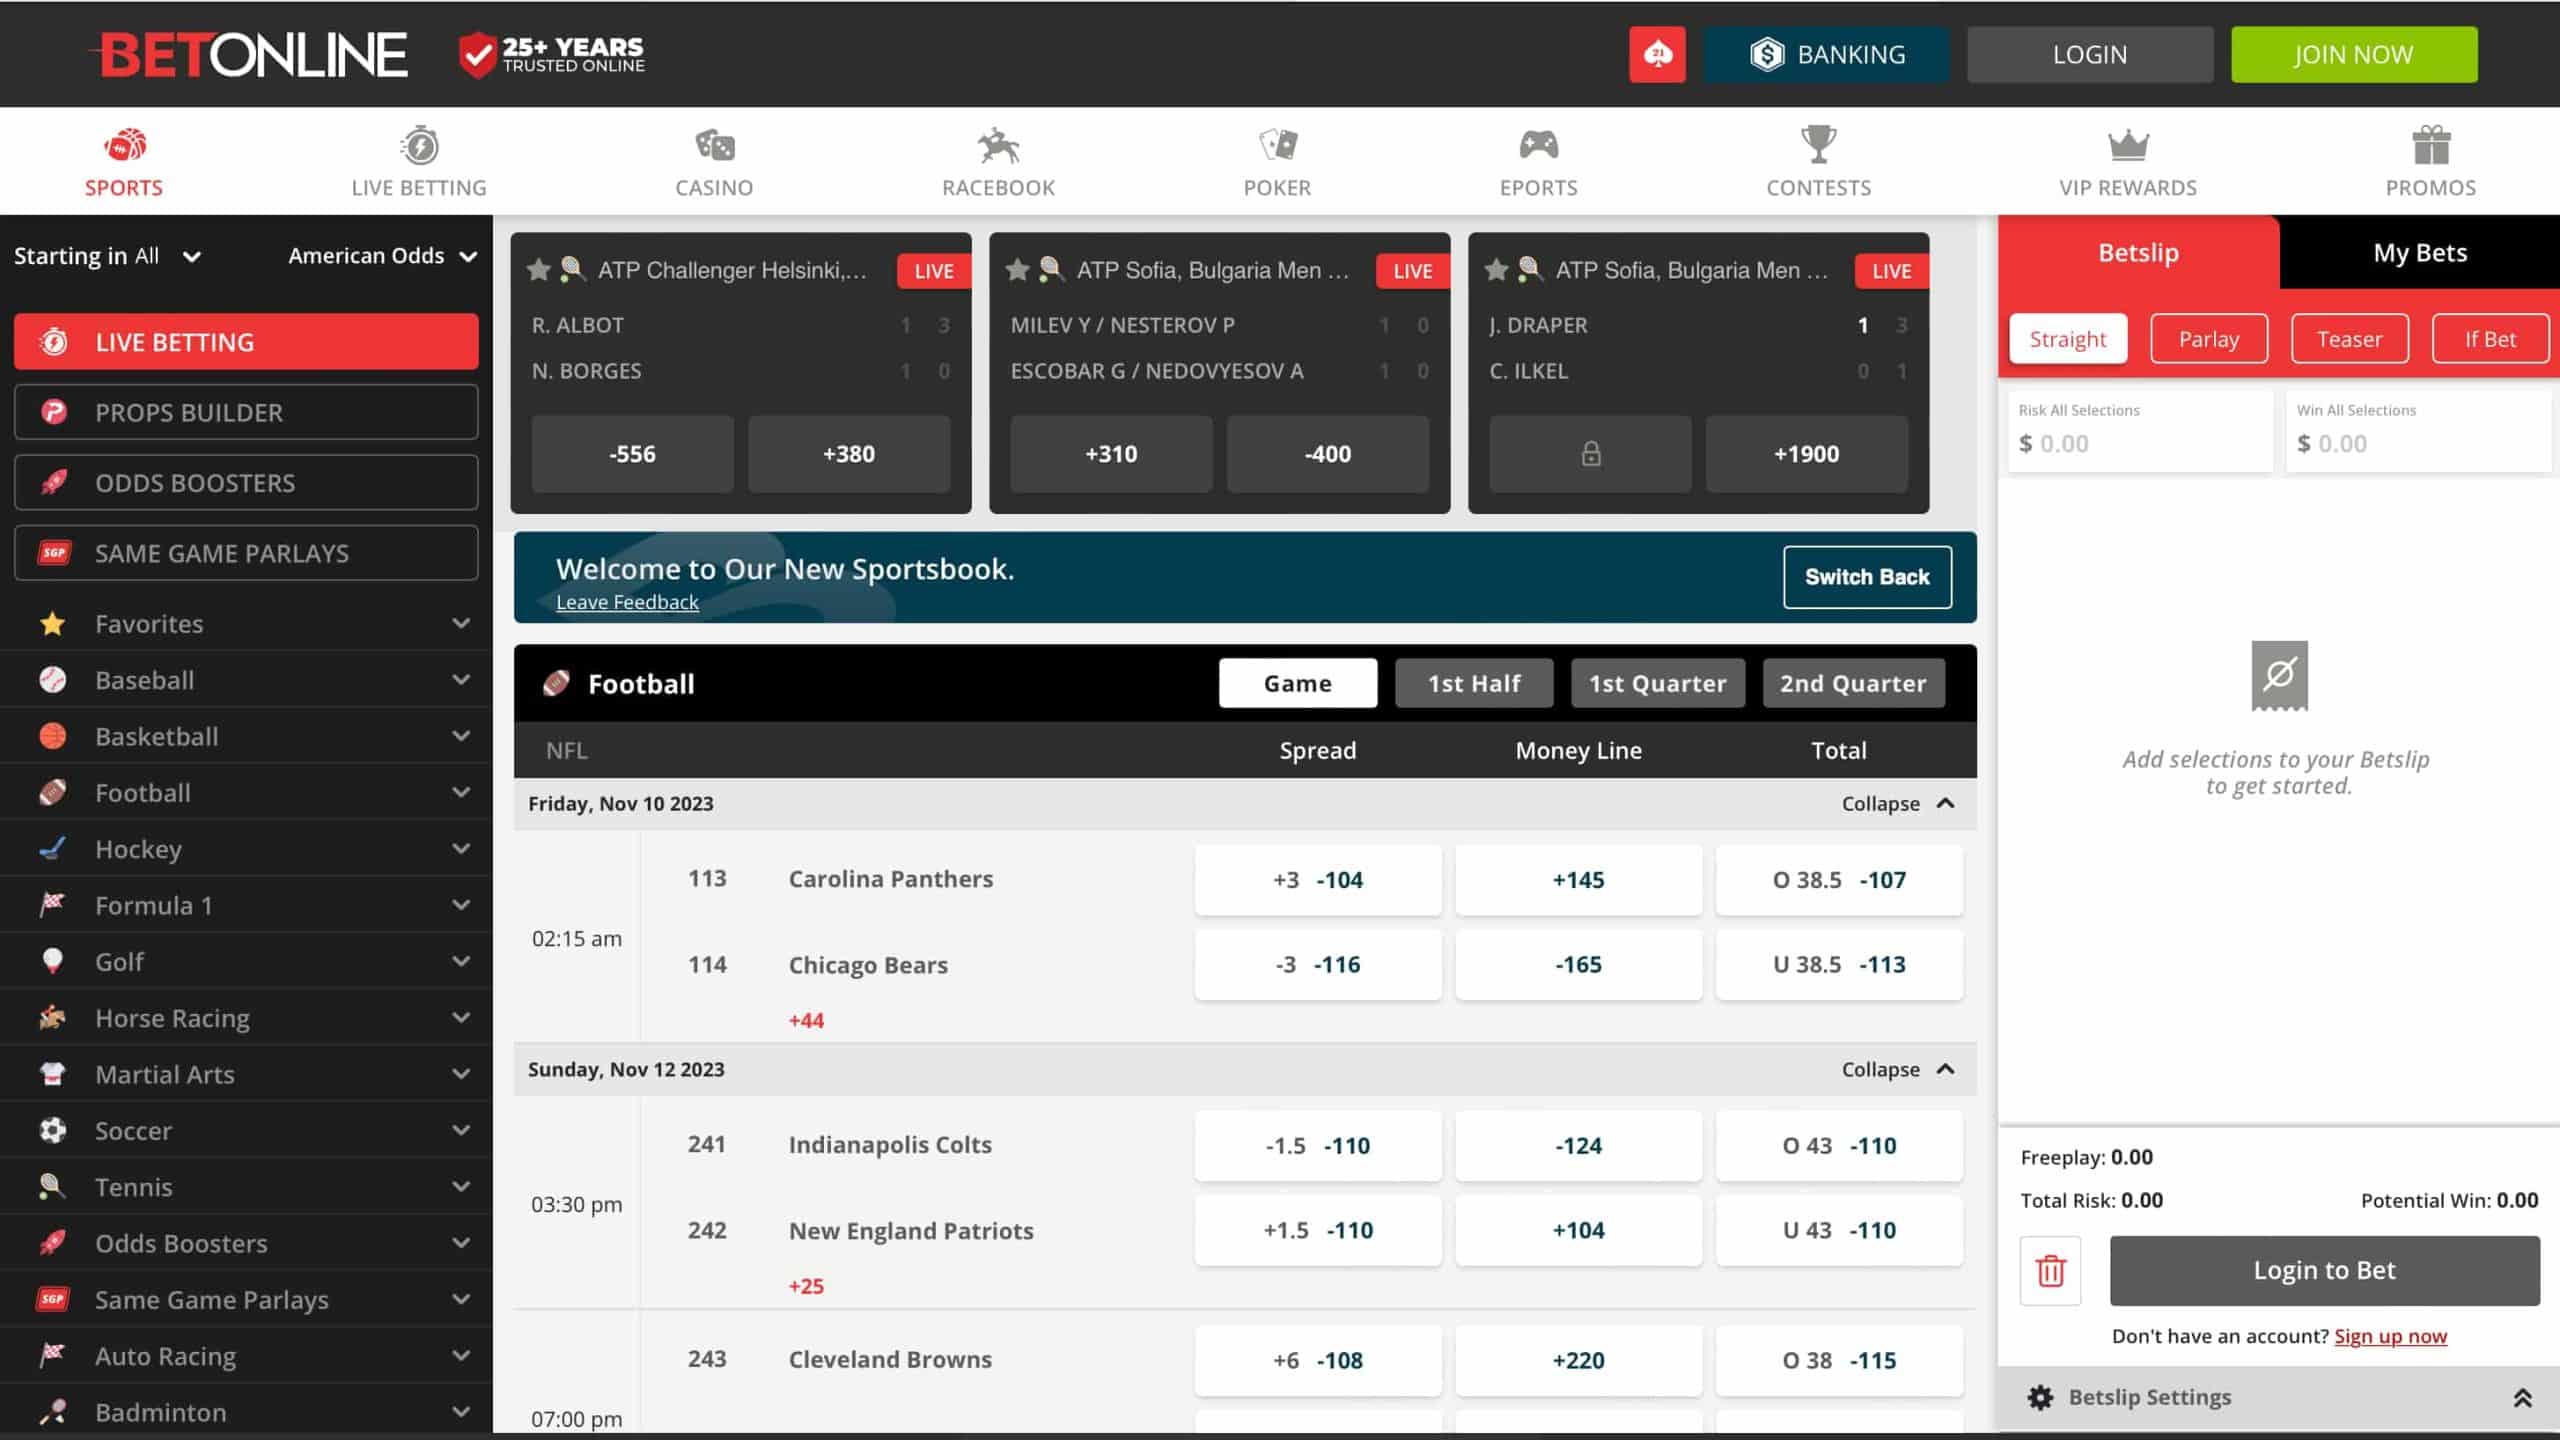
Task: Click the Sign up now link
Action: pos(2390,1336)
